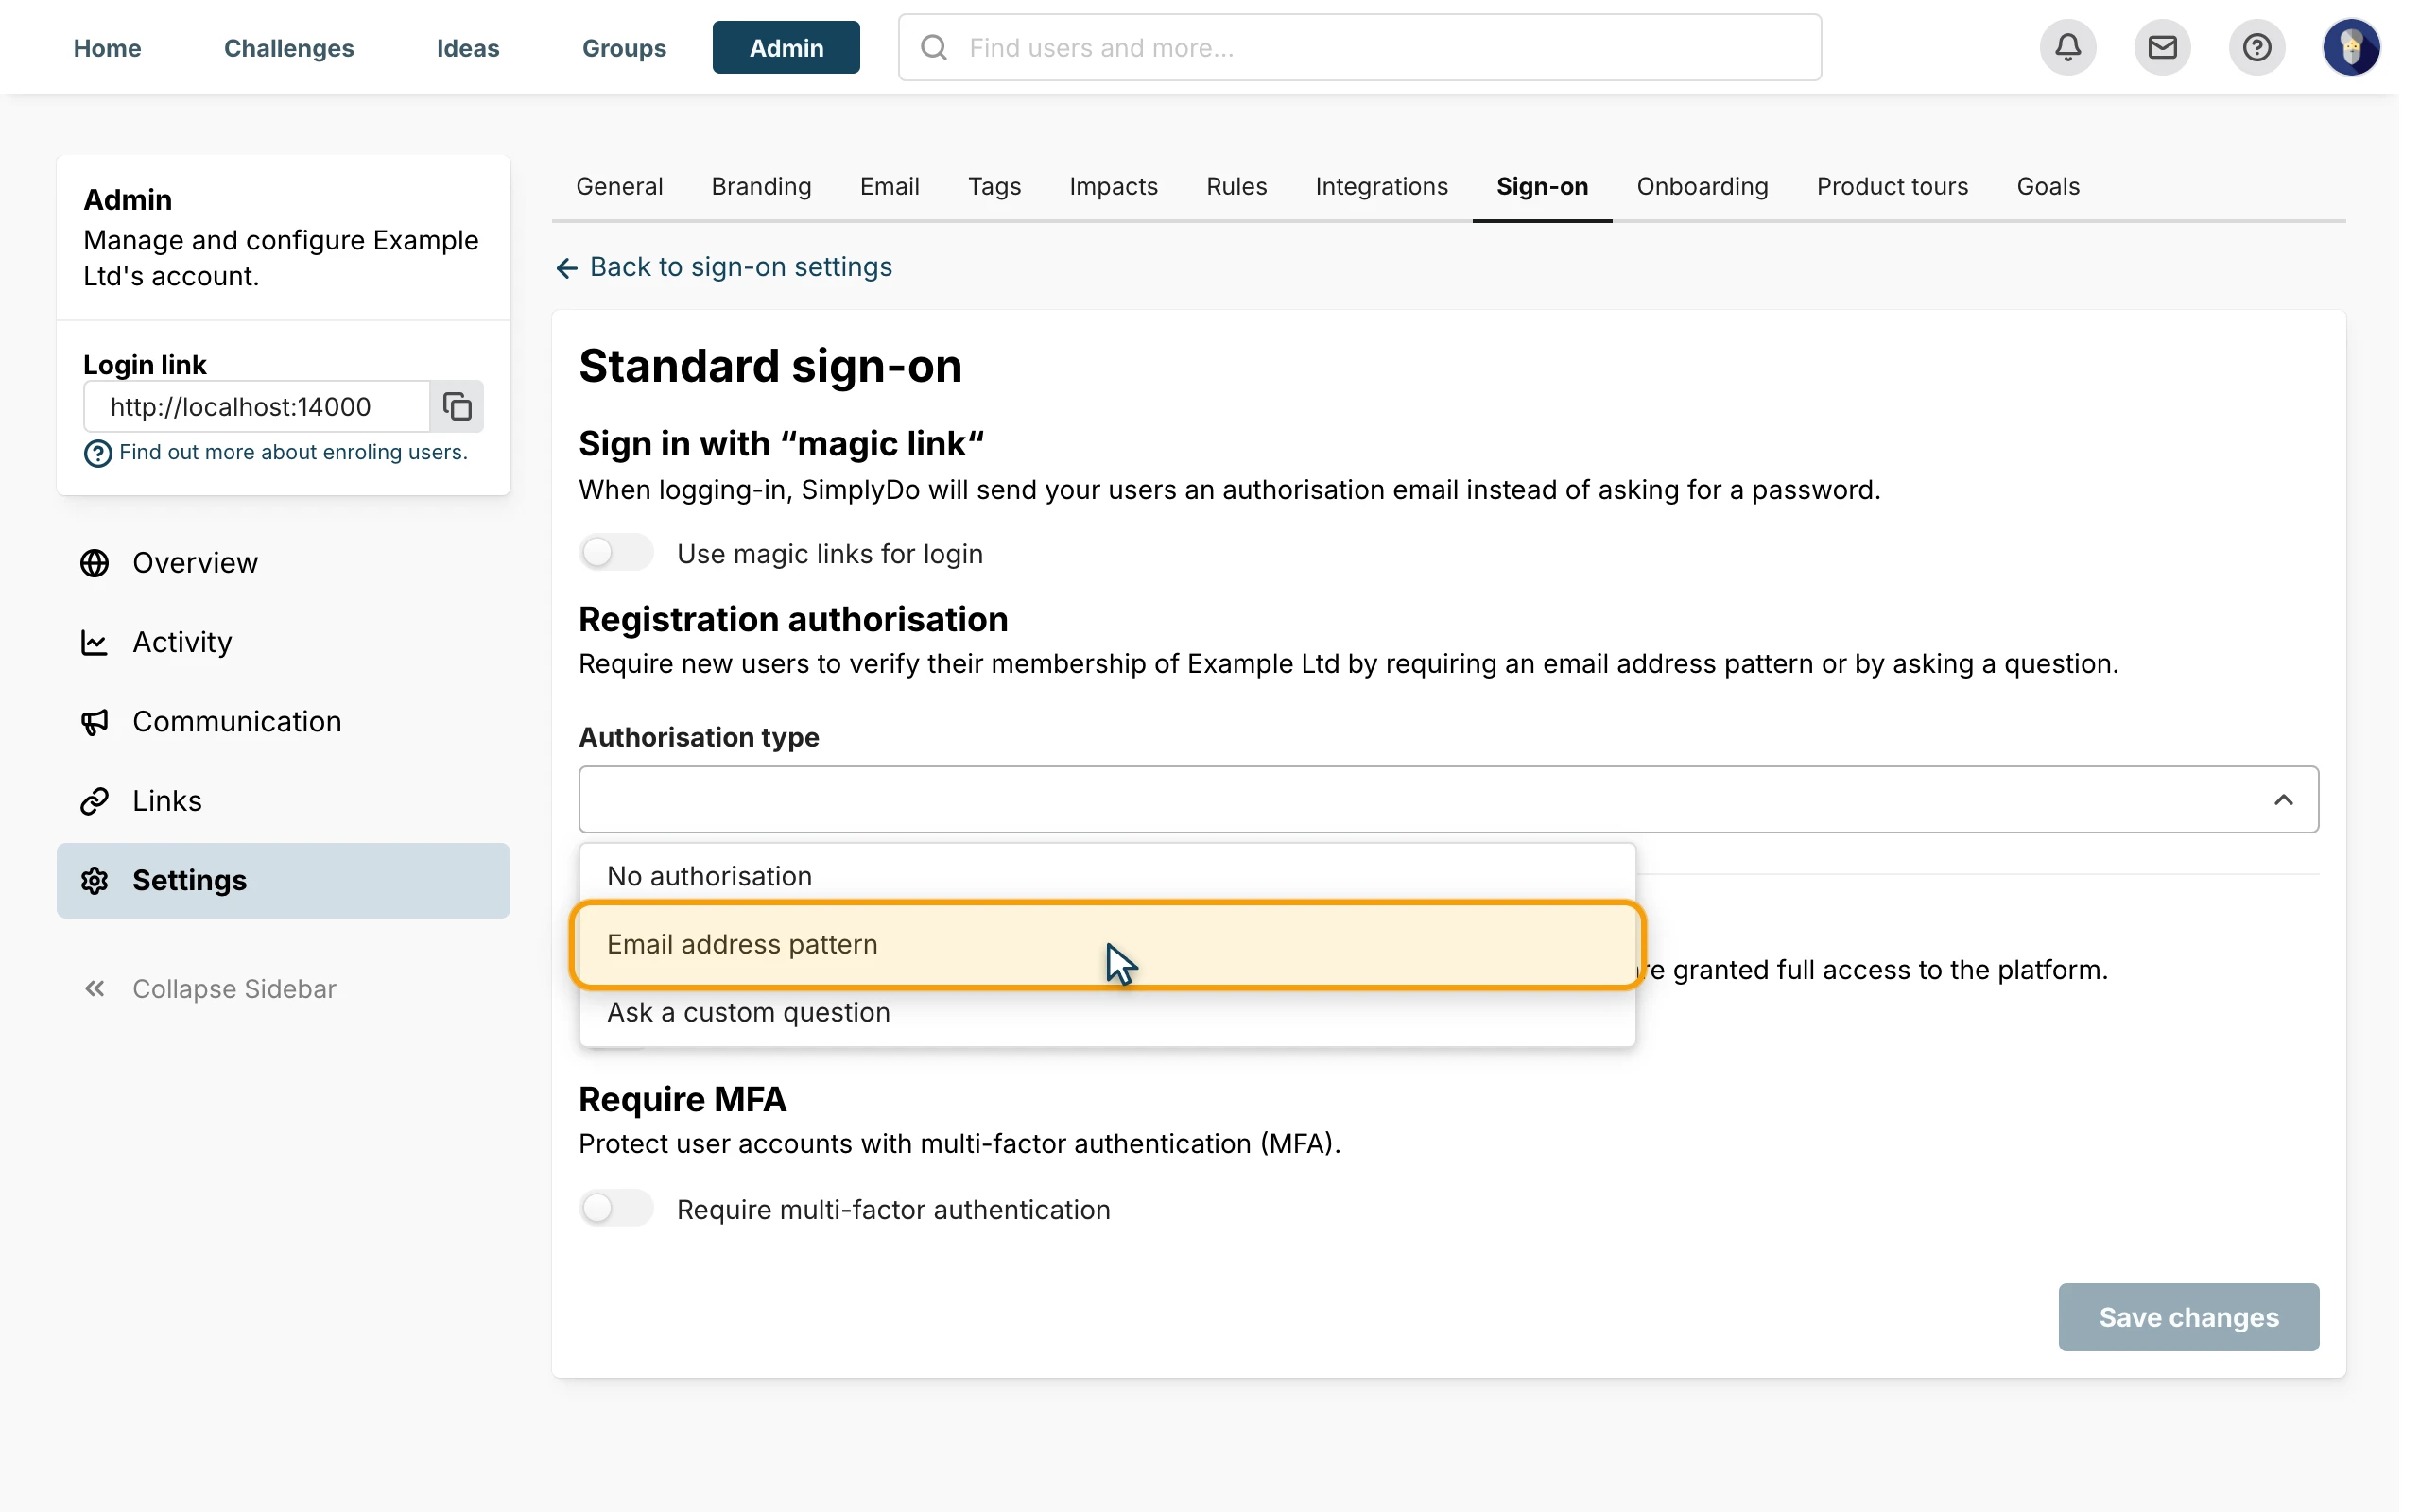Click the help question mark icon
Viewport: 2420px width, 1512px height.
coord(2256,47)
